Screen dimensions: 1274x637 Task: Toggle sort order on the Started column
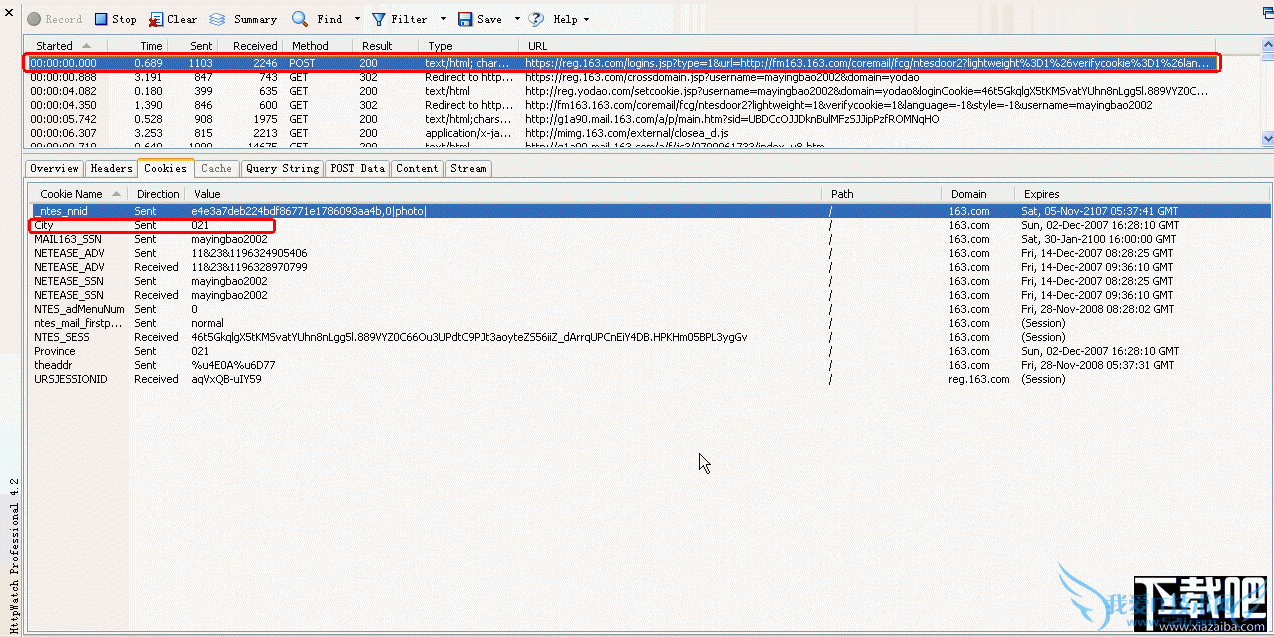click(55, 45)
